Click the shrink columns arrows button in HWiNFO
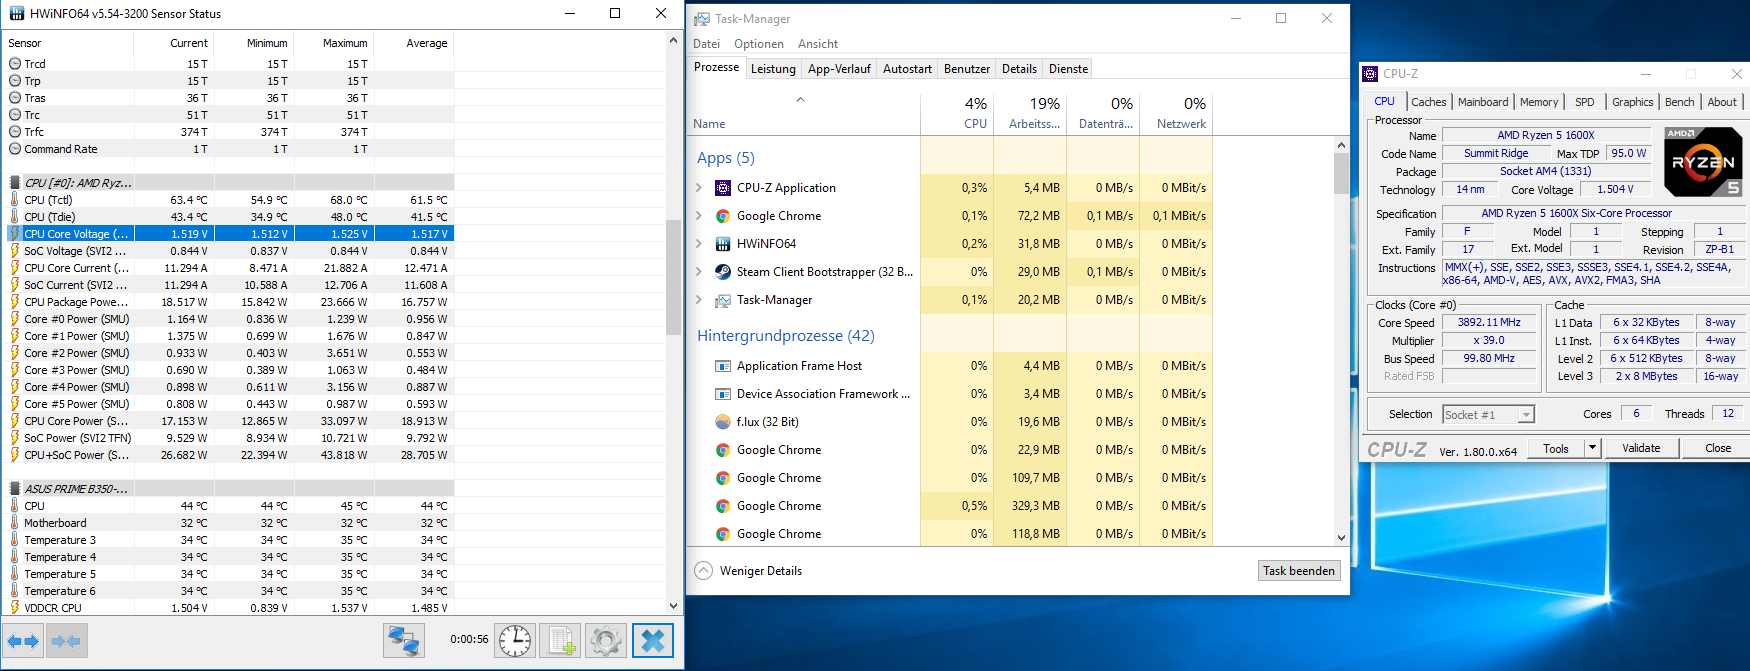This screenshot has width=1750, height=671. pyautogui.click(x=65, y=641)
